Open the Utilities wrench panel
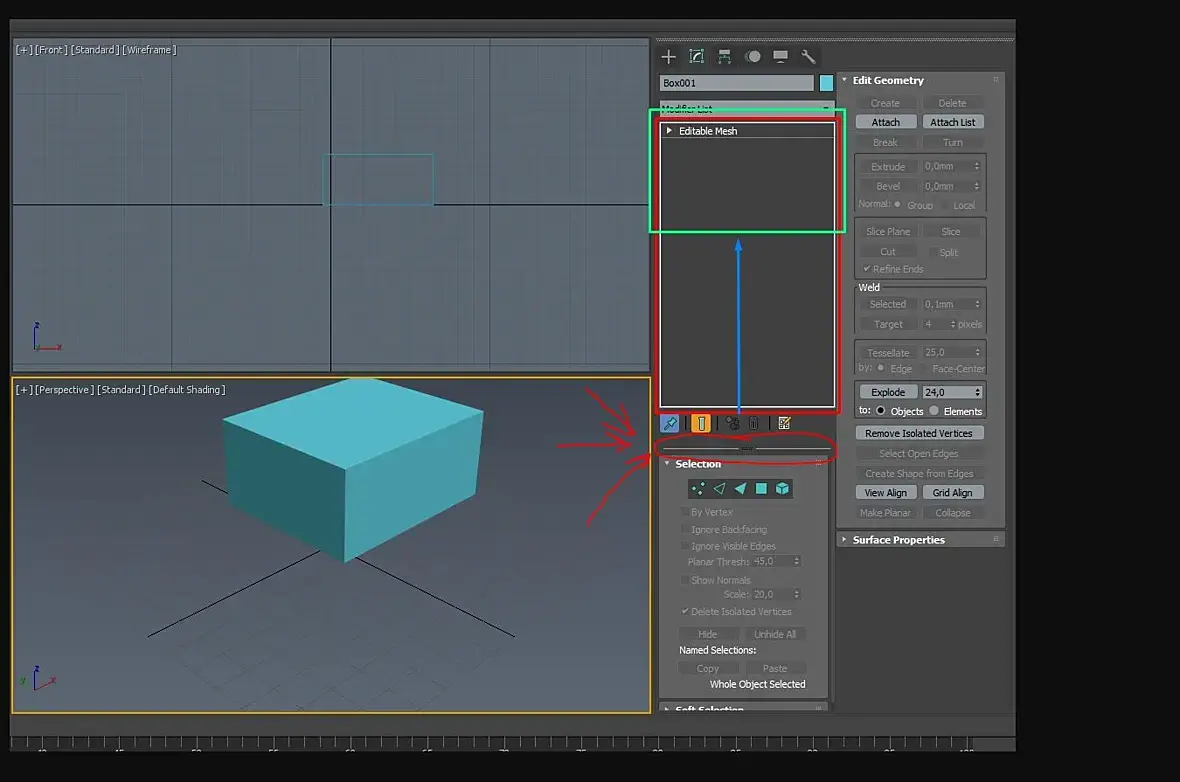The width and height of the screenshot is (1180, 782). pyautogui.click(x=808, y=57)
